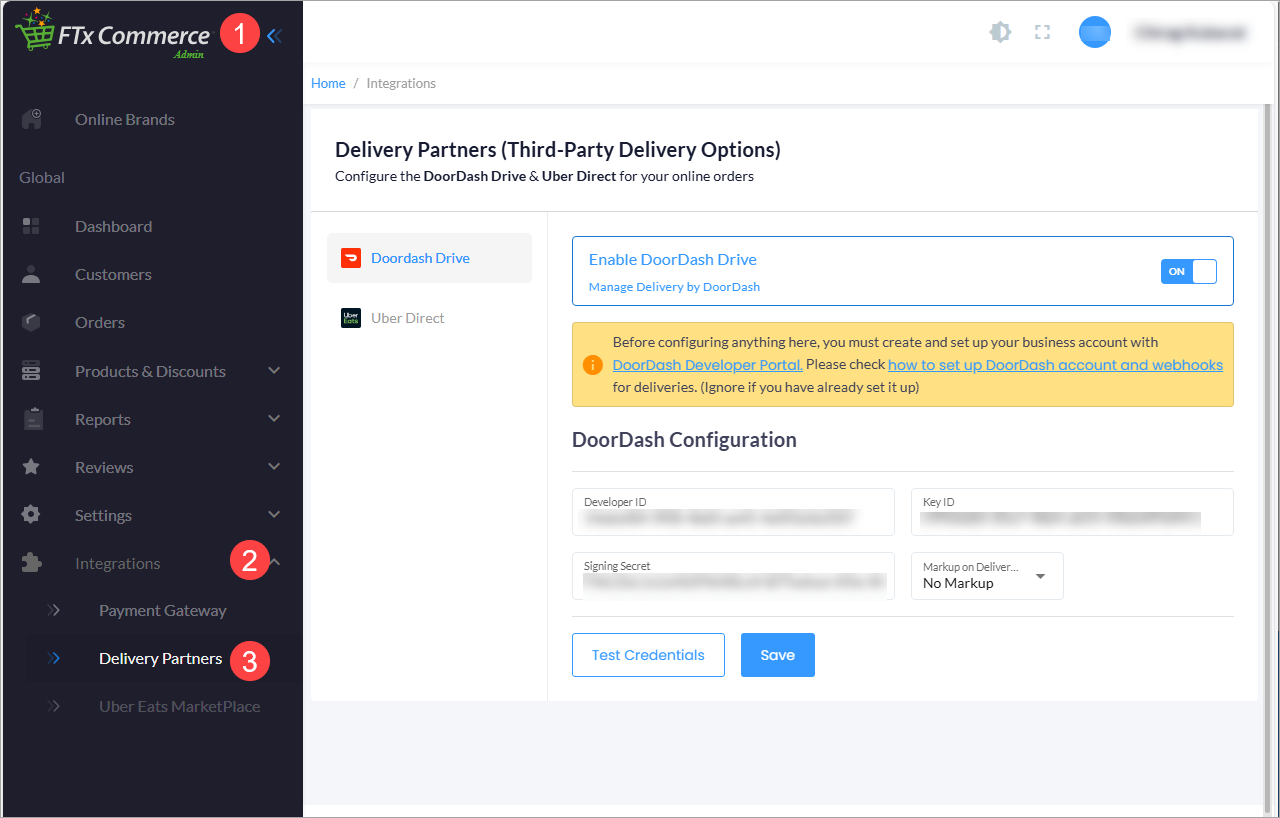The height and width of the screenshot is (818, 1280).
Task: Click the Integrations breadcrumb text
Action: [x=401, y=83]
